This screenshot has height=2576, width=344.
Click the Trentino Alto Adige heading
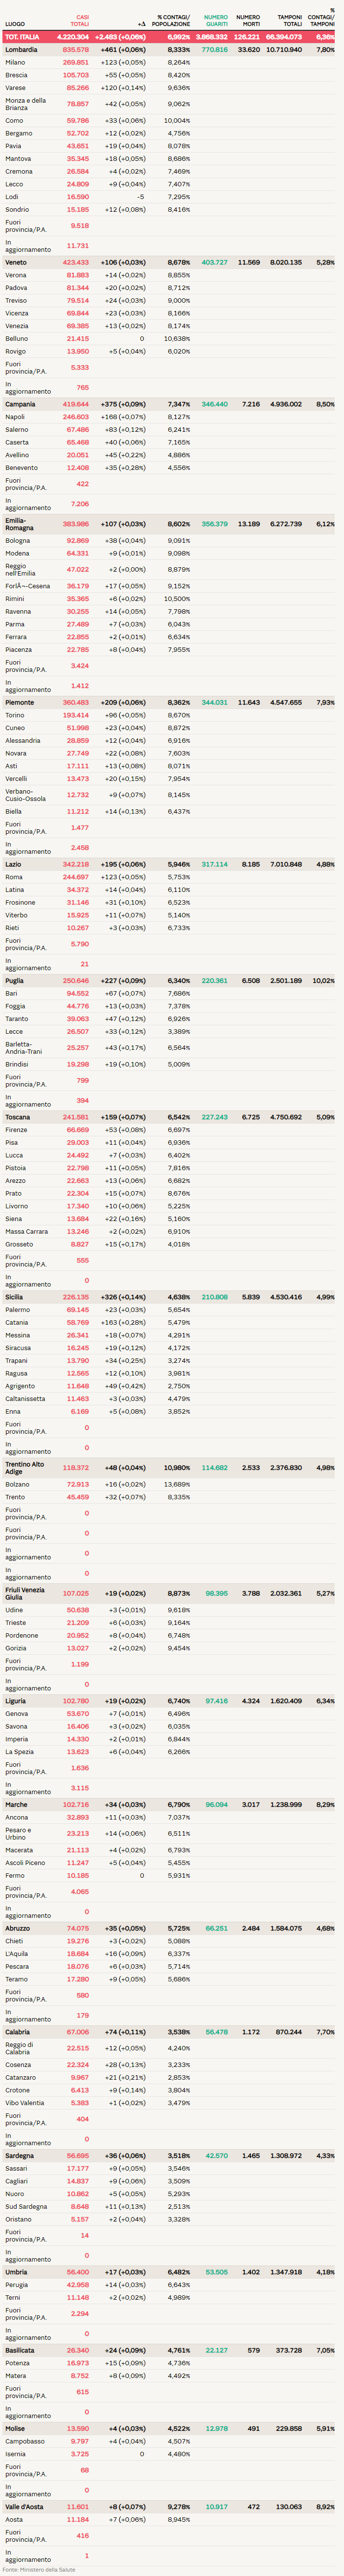pyautogui.click(x=24, y=1468)
